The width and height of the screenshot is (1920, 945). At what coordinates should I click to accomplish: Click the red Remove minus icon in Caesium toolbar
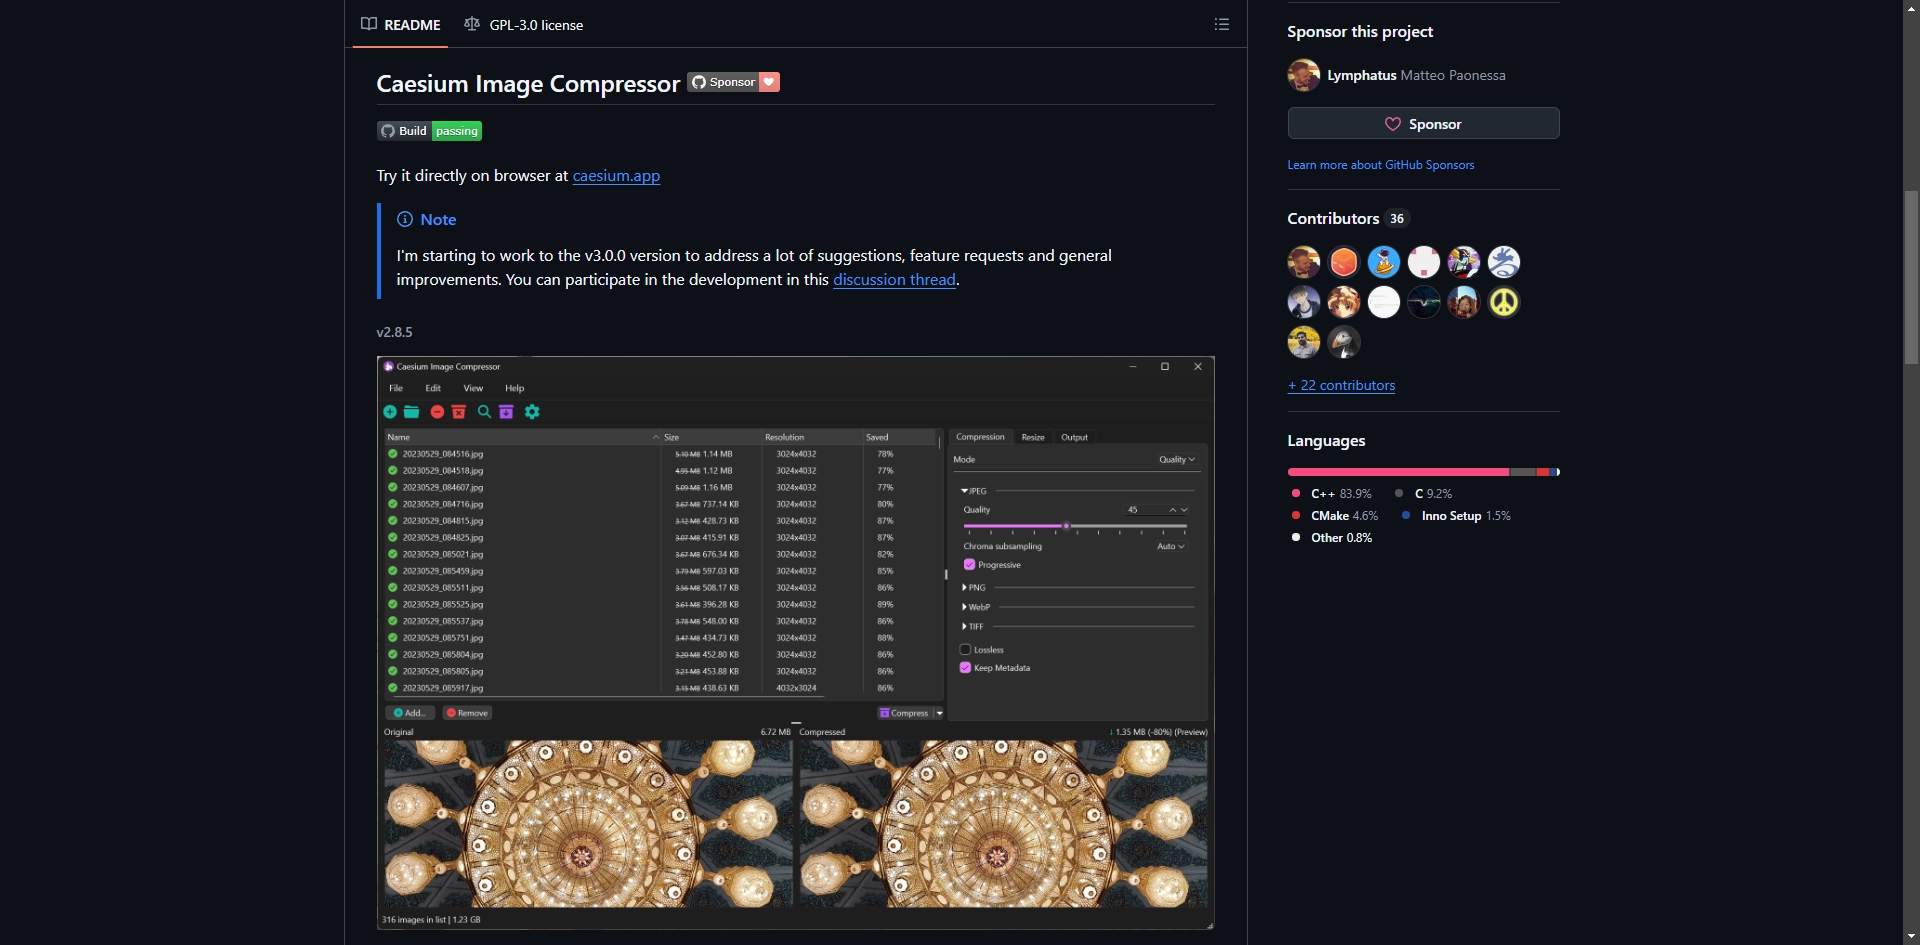(437, 412)
